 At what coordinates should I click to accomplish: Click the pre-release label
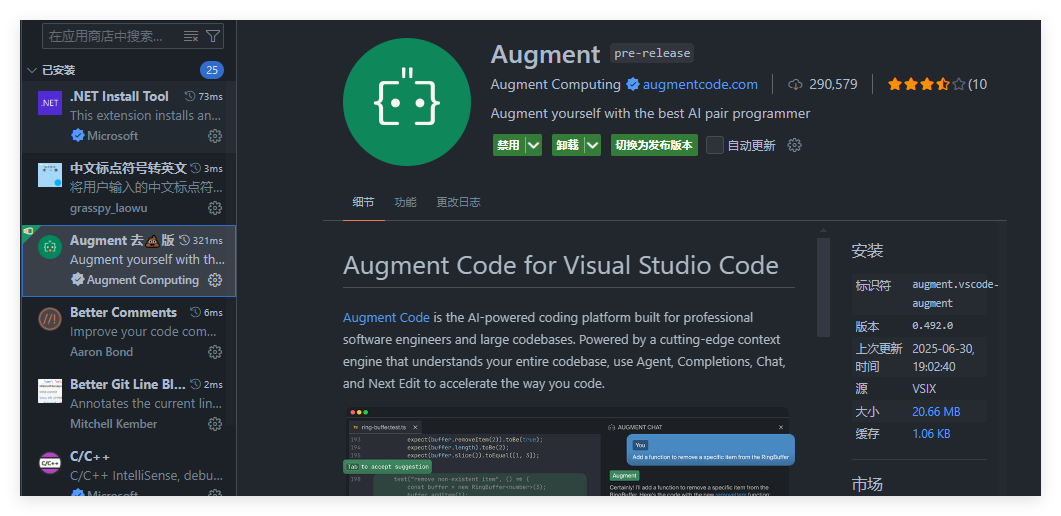pos(652,53)
